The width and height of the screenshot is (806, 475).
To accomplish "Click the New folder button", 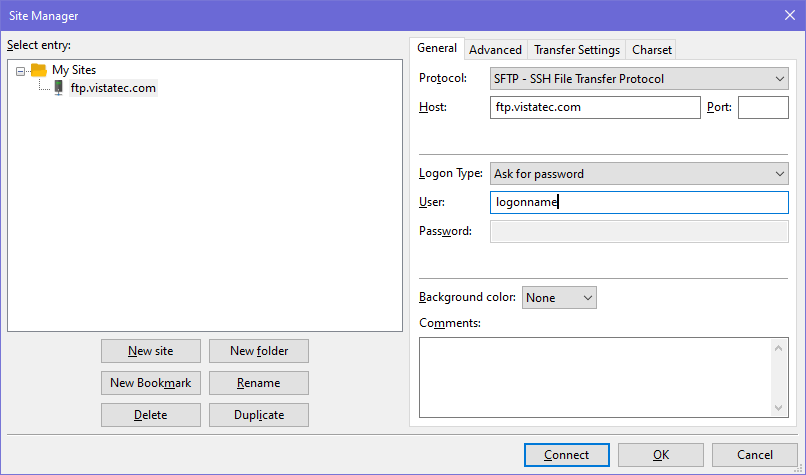I will [x=259, y=351].
